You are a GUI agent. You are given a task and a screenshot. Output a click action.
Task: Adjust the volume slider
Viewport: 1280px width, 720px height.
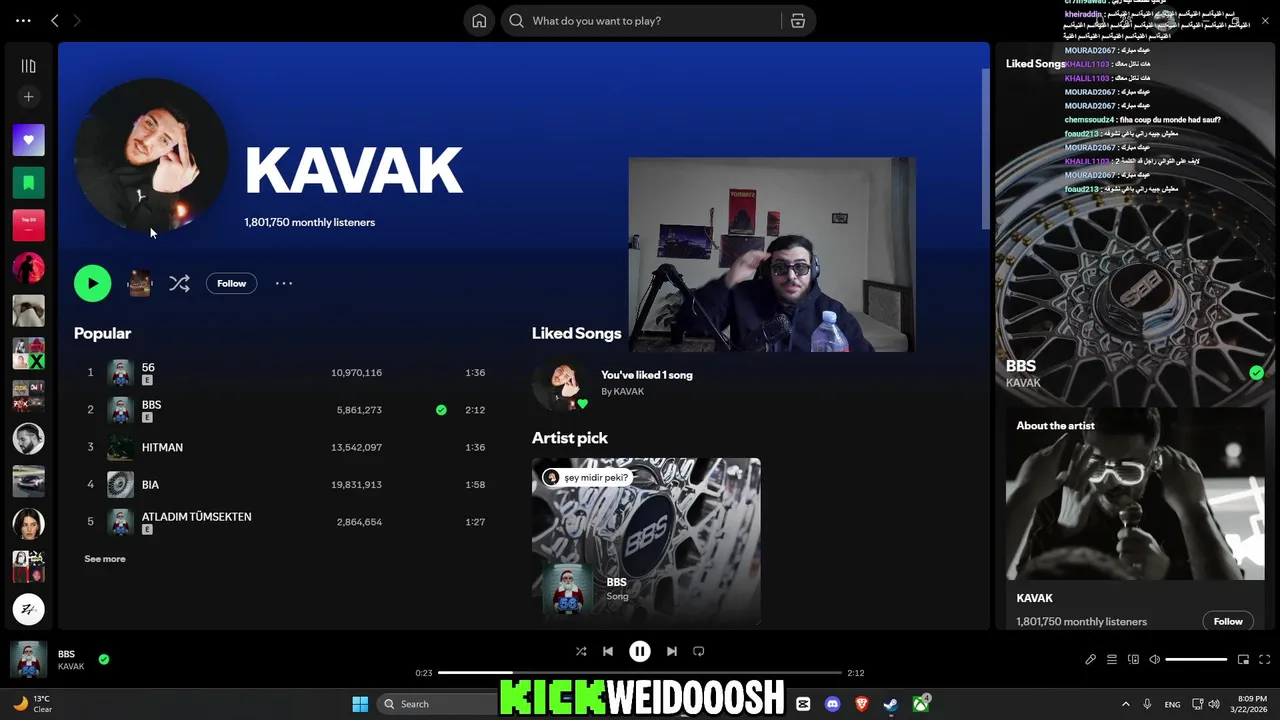coord(1196,660)
